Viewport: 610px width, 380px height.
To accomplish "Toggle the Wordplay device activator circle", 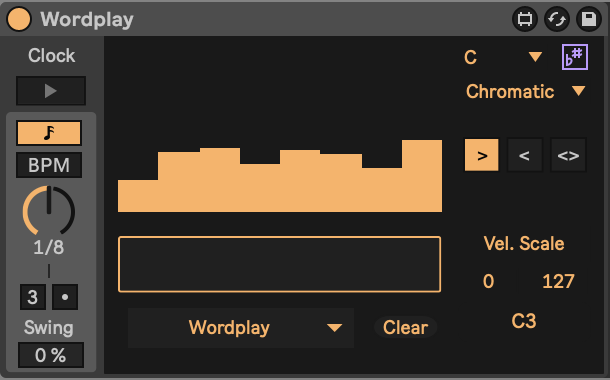I will point(19,19).
